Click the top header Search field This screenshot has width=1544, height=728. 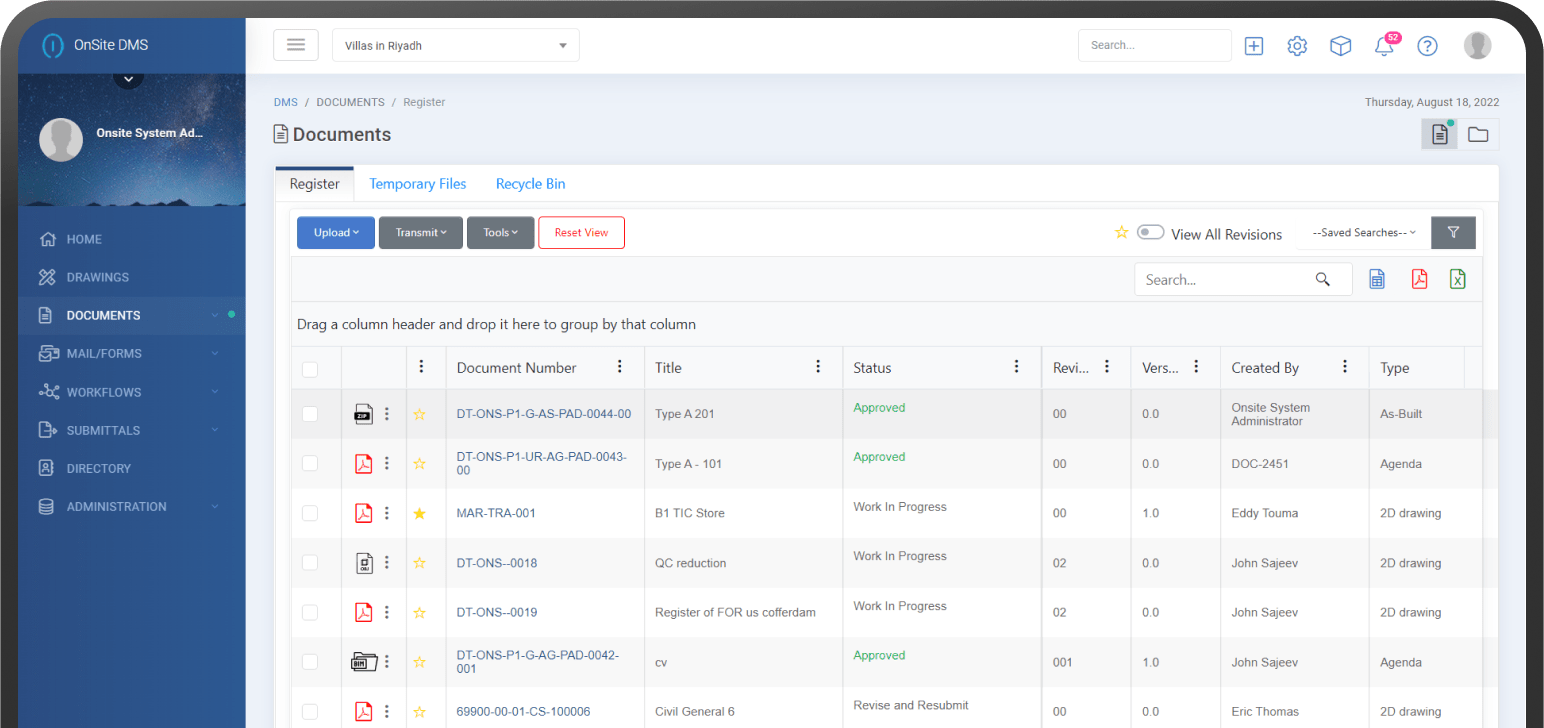tap(1155, 45)
